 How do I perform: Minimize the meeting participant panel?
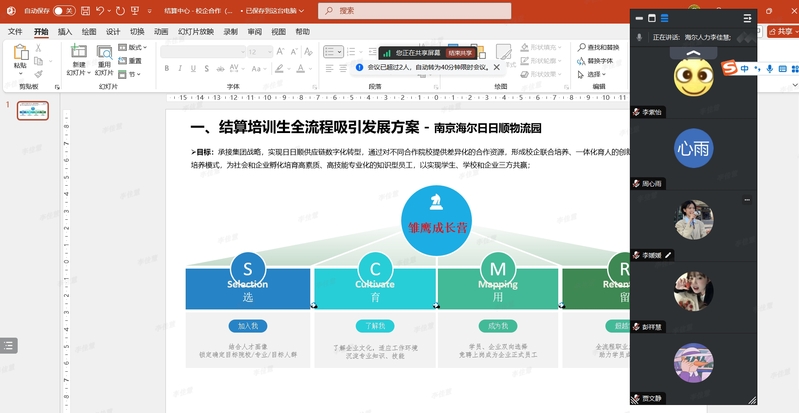639,18
